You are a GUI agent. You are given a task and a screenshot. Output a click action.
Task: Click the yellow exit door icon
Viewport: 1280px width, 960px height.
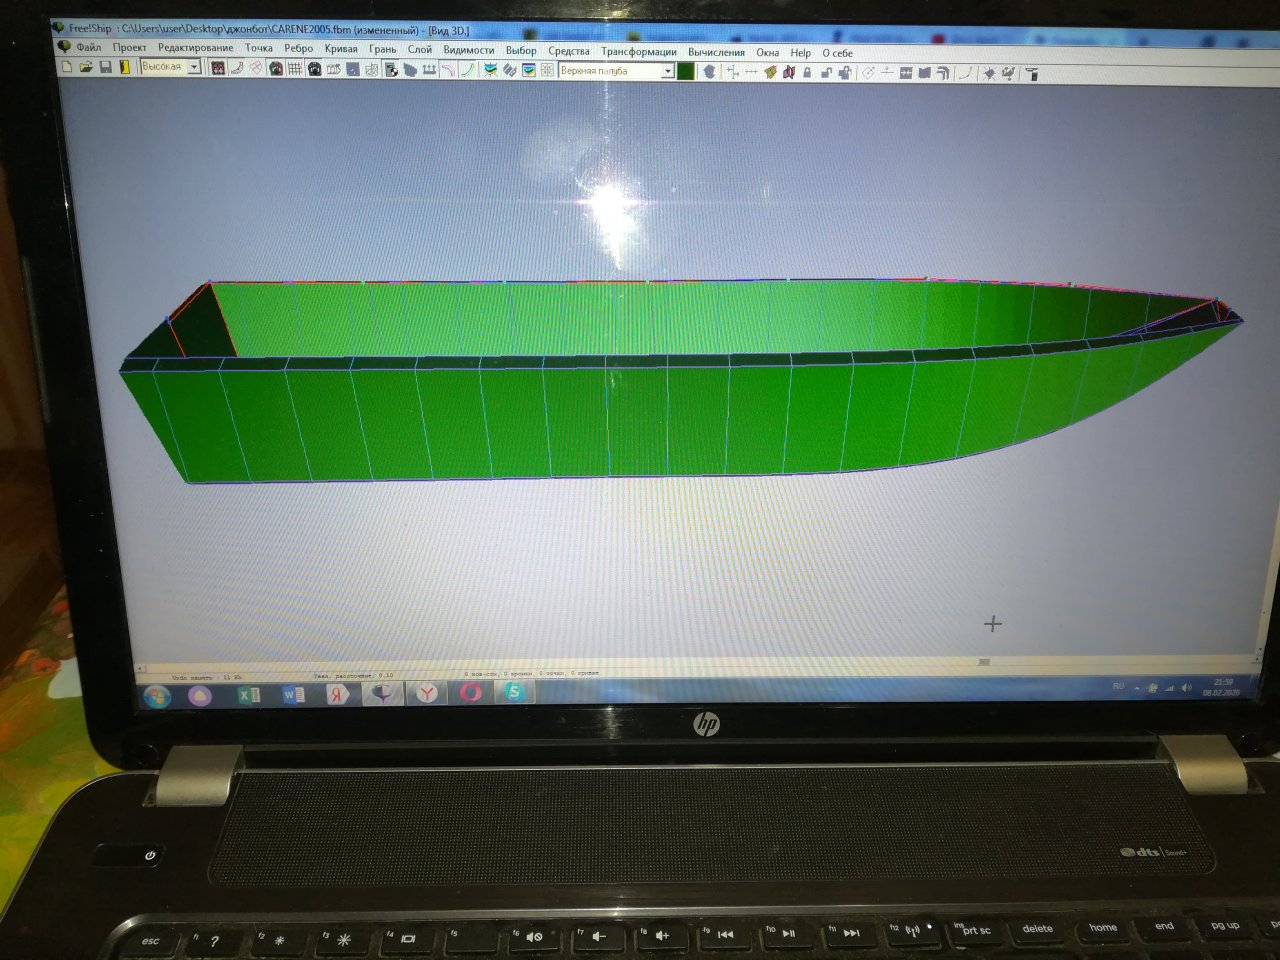pyautogui.click(x=124, y=67)
